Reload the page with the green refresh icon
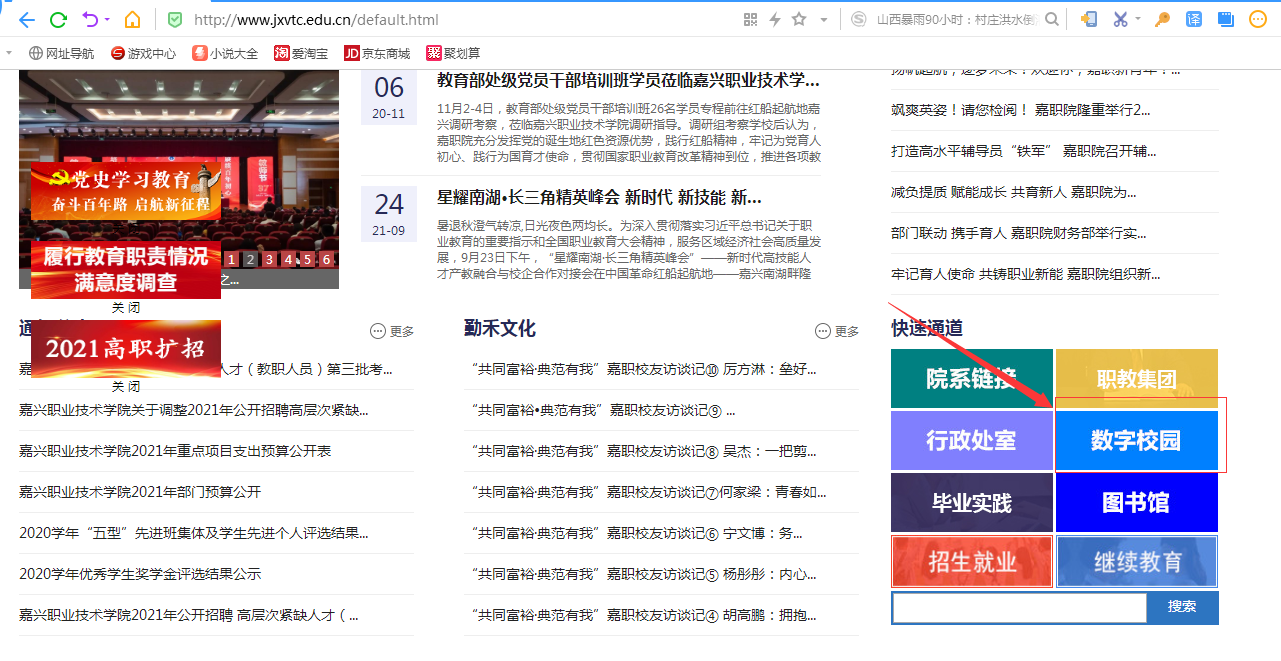This screenshot has width=1281, height=661. [58, 20]
